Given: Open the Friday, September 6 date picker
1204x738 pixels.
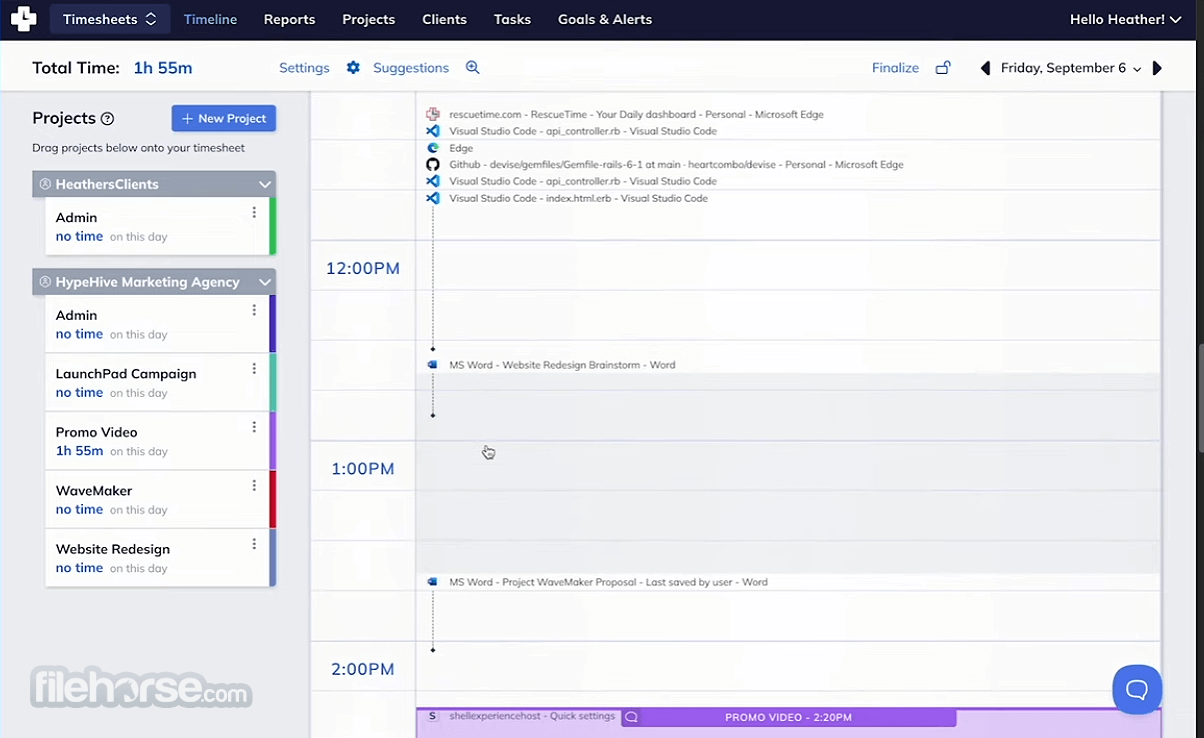Looking at the screenshot, I should click(1071, 68).
